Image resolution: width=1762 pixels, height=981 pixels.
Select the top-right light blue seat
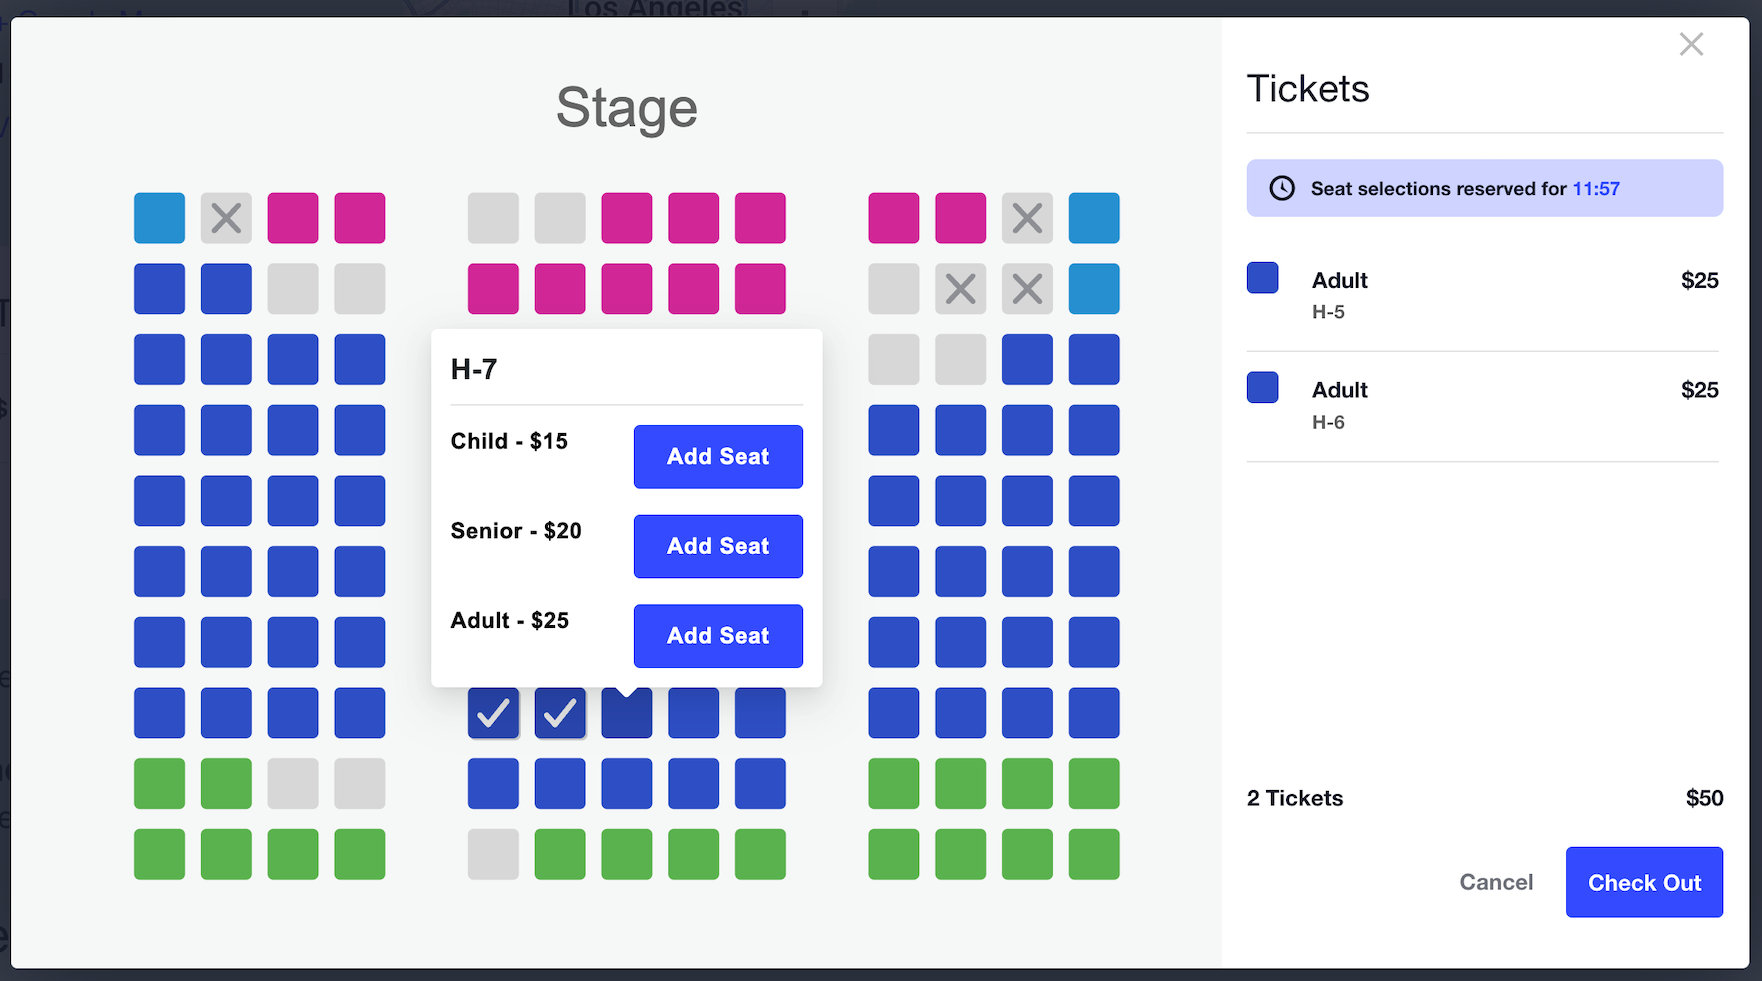coord(1094,218)
